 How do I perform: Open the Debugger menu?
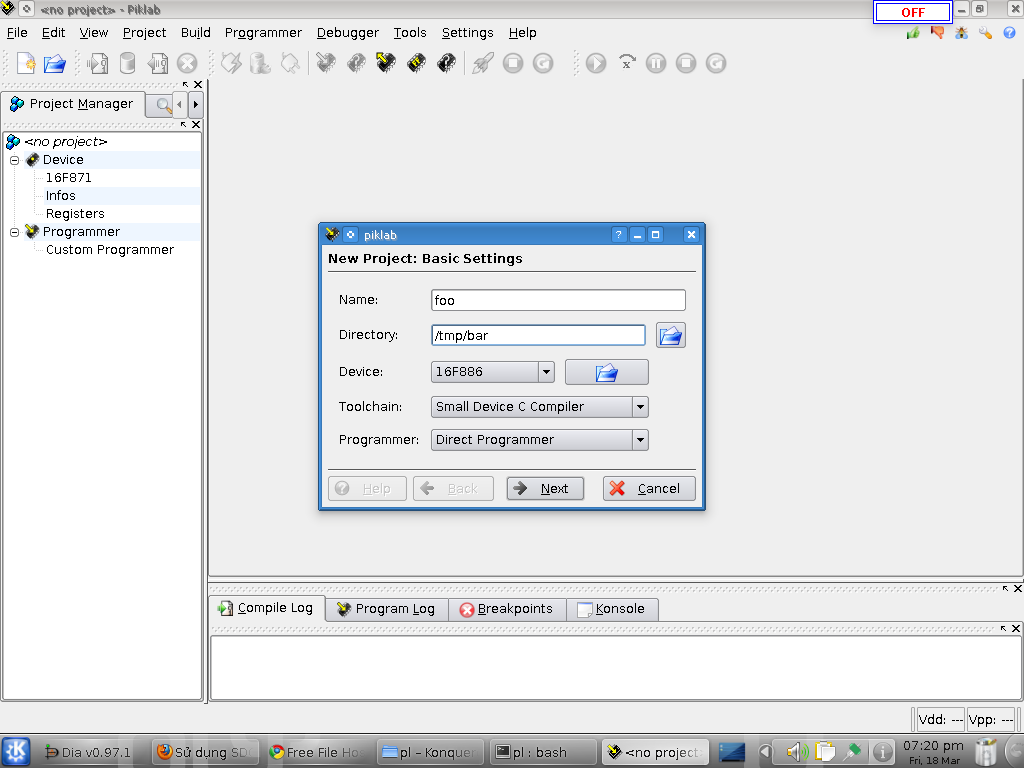tap(347, 32)
